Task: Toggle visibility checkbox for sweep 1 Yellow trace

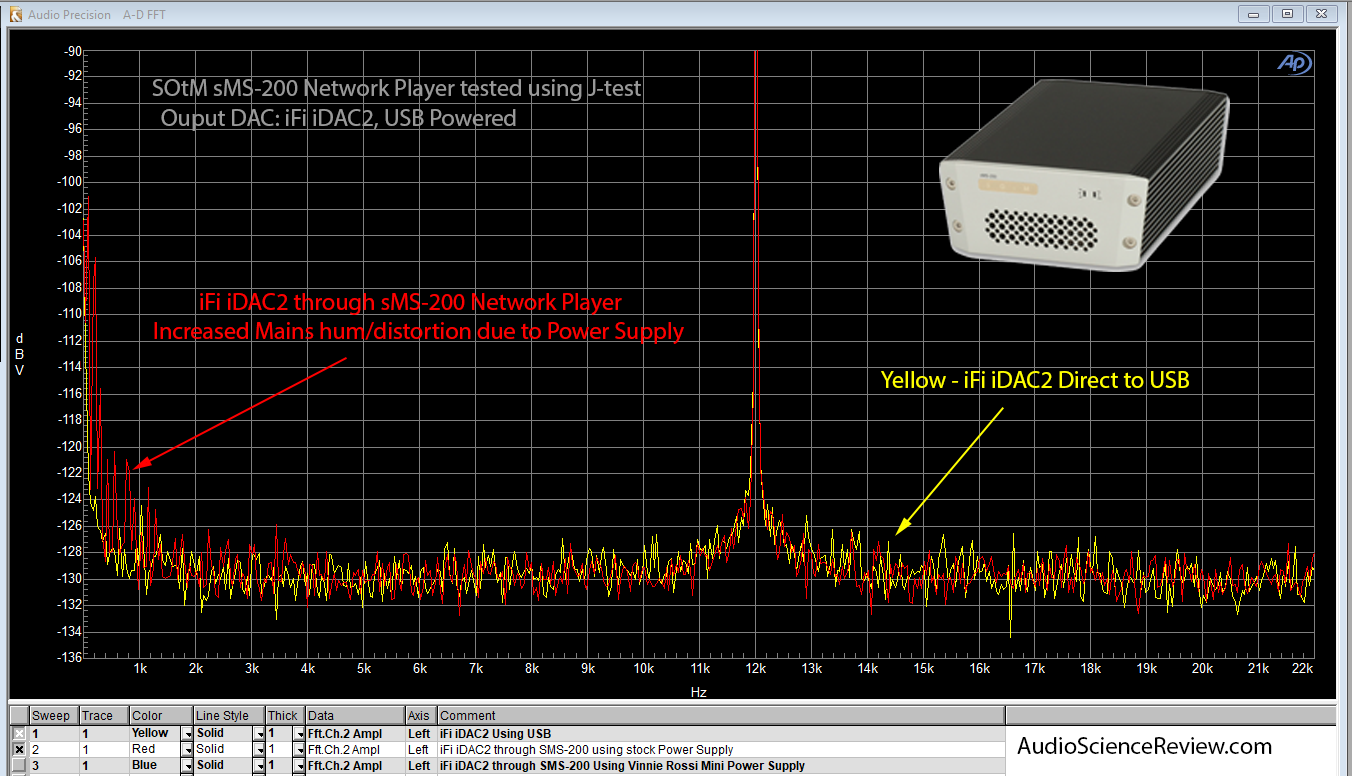Action: [18, 734]
